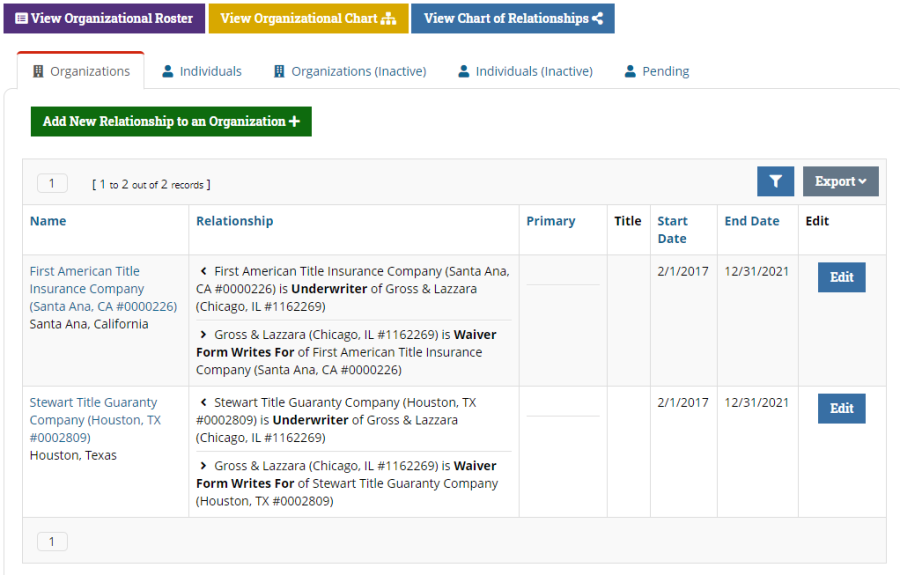Click page 1 at bottom of table
The height and width of the screenshot is (575, 900).
pyautogui.click(x=52, y=541)
